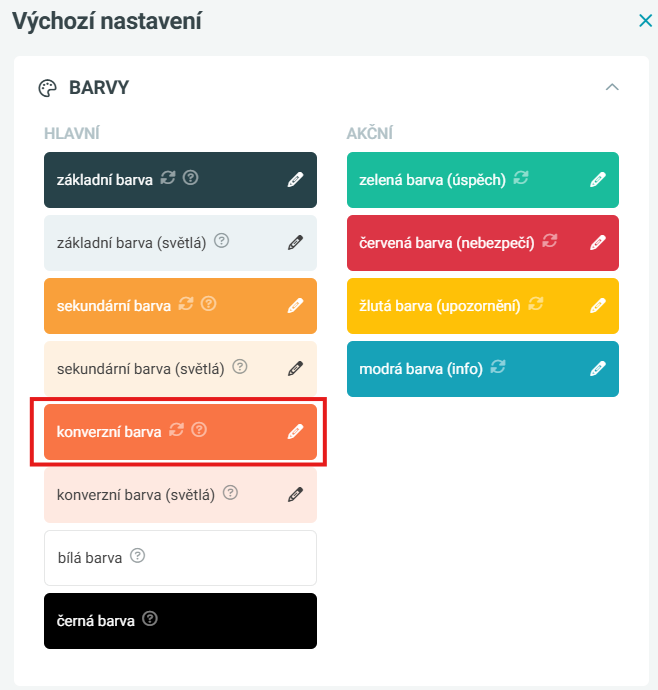658x690 pixels.
Task: Edit základní barva with pencil icon
Action: point(295,180)
